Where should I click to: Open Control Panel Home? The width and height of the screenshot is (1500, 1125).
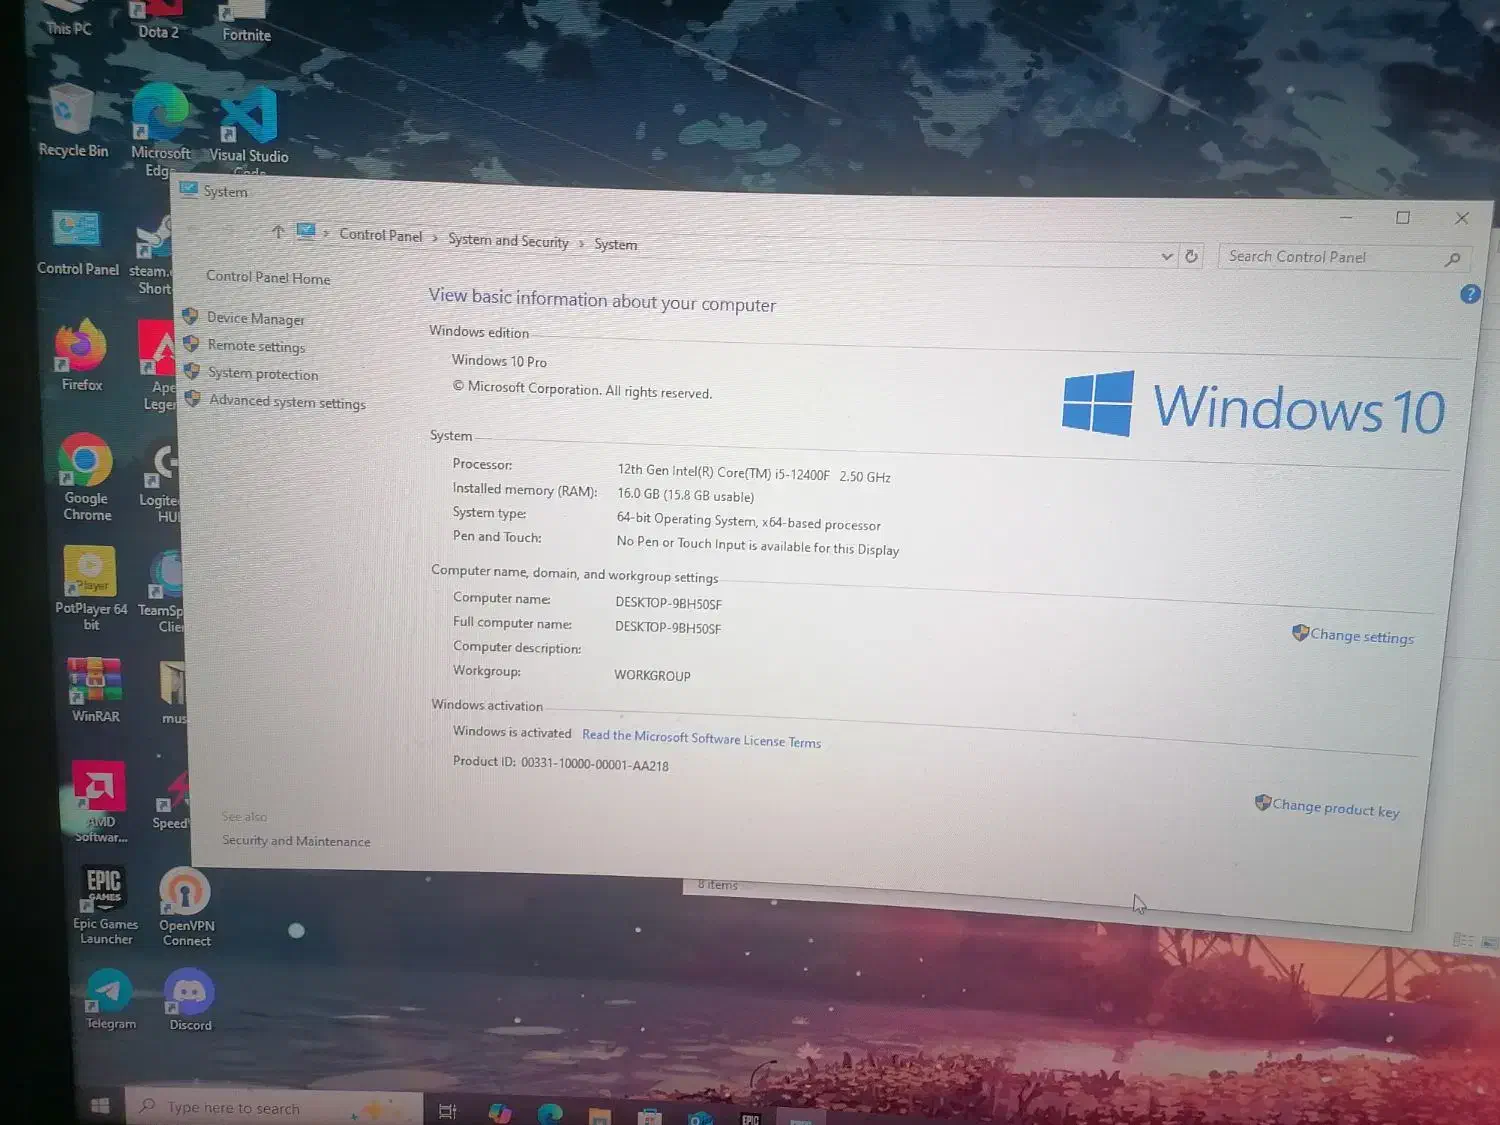(x=268, y=277)
